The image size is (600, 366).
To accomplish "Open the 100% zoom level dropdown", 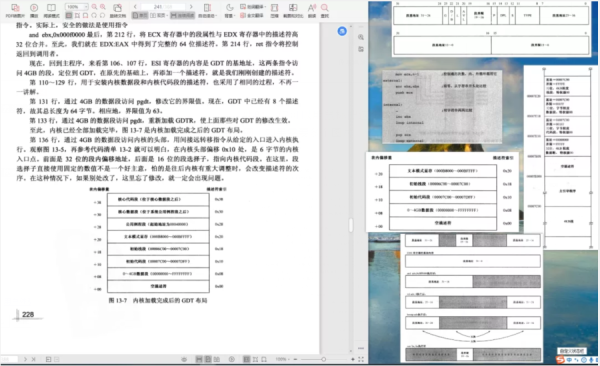I will [x=77, y=7].
